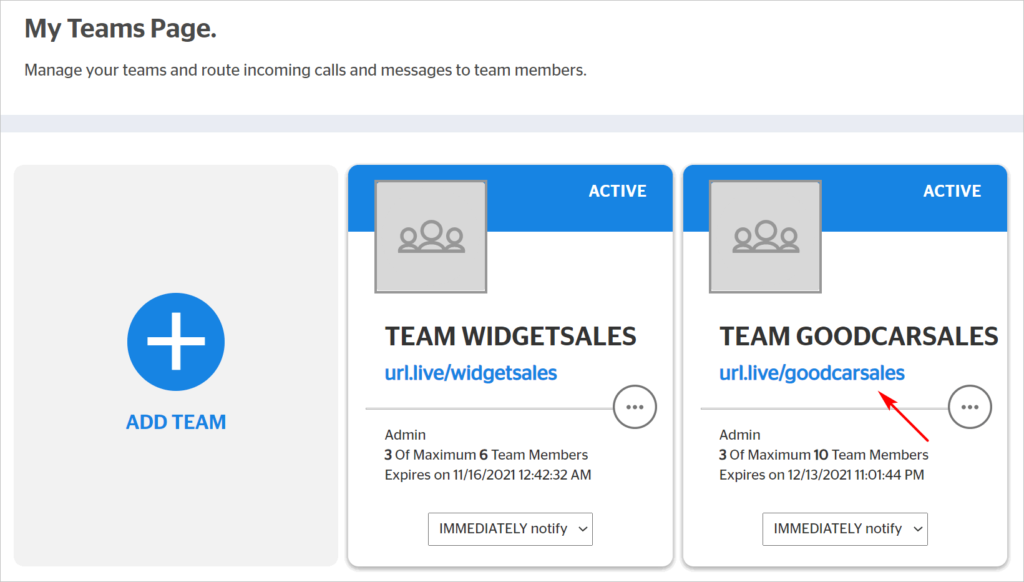Click the Team Goodcarsales group avatar placeholder
Viewport: 1024px width, 582px height.
click(765, 236)
